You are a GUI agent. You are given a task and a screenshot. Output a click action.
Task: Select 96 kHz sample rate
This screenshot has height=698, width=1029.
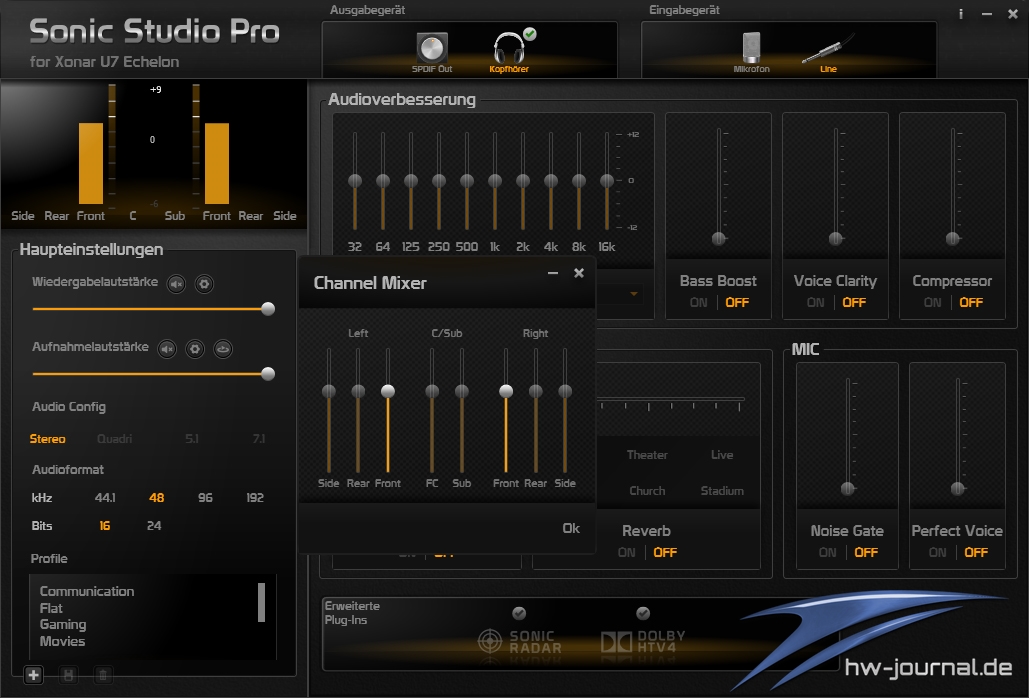(205, 497)
